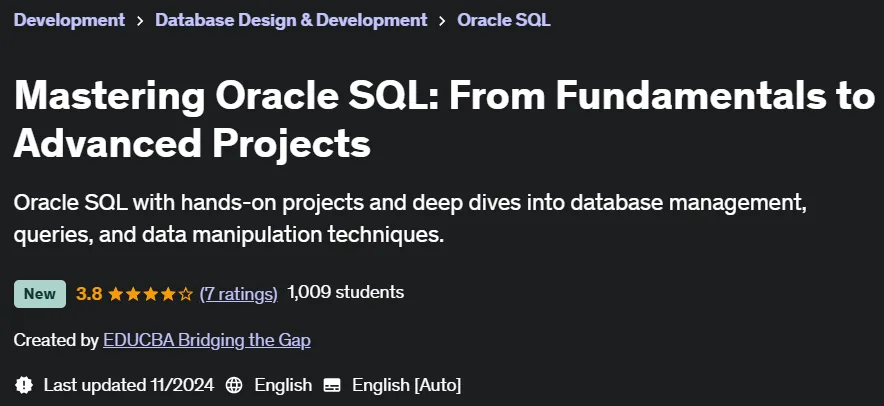Click the 1,009 students count
The image size is (884, 406).
pyautogui.click(x=346, y=293)
